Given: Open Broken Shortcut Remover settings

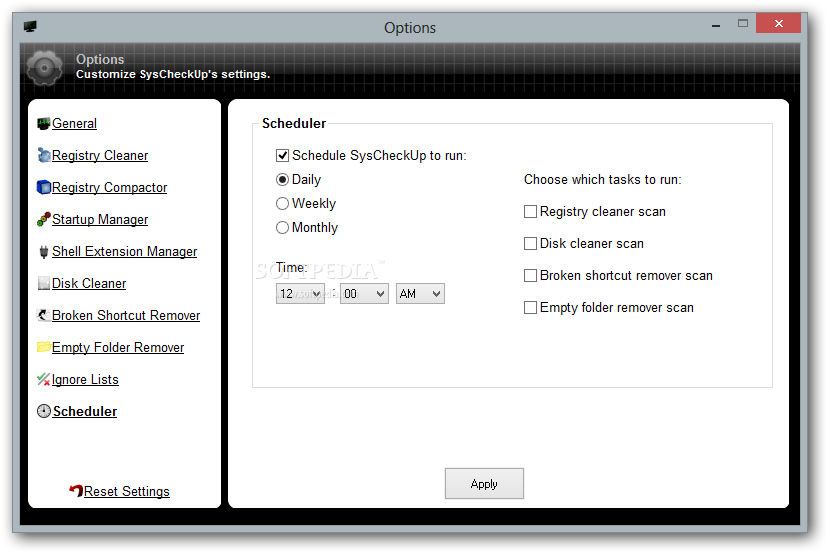Looking at the screenshot, I should point(126,315).
